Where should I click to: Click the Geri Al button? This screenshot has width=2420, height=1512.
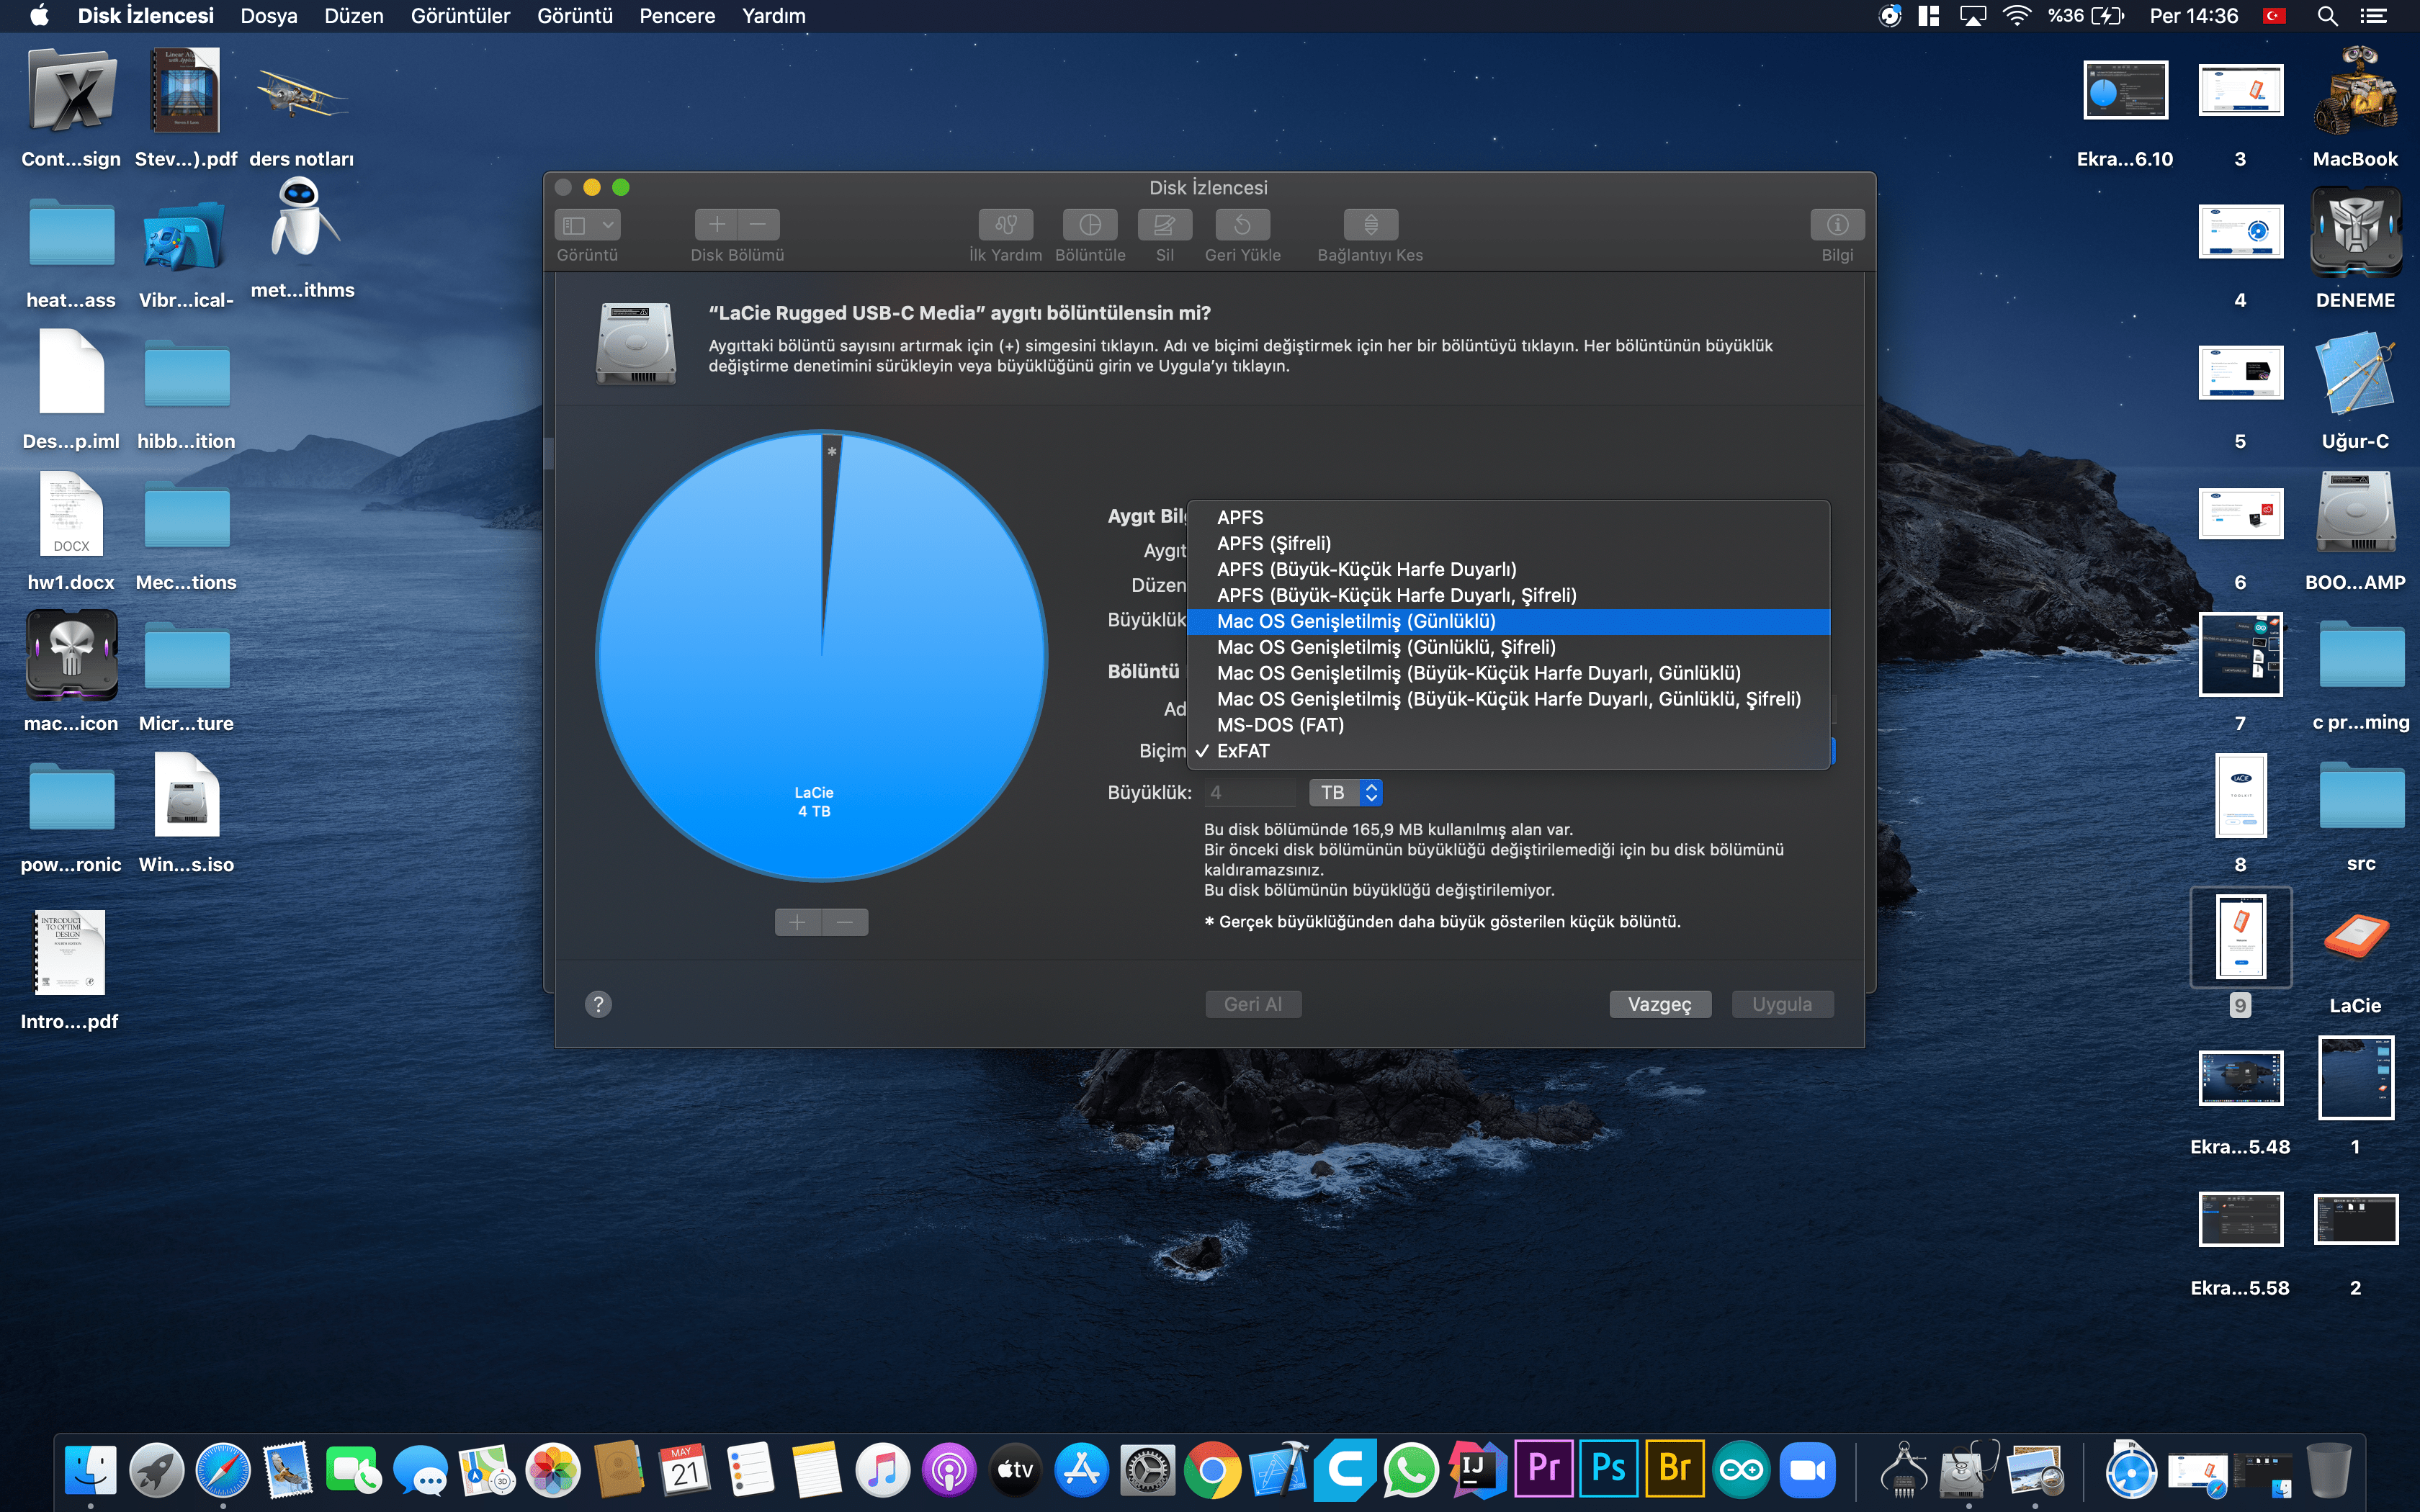tap(1253, 1003)
